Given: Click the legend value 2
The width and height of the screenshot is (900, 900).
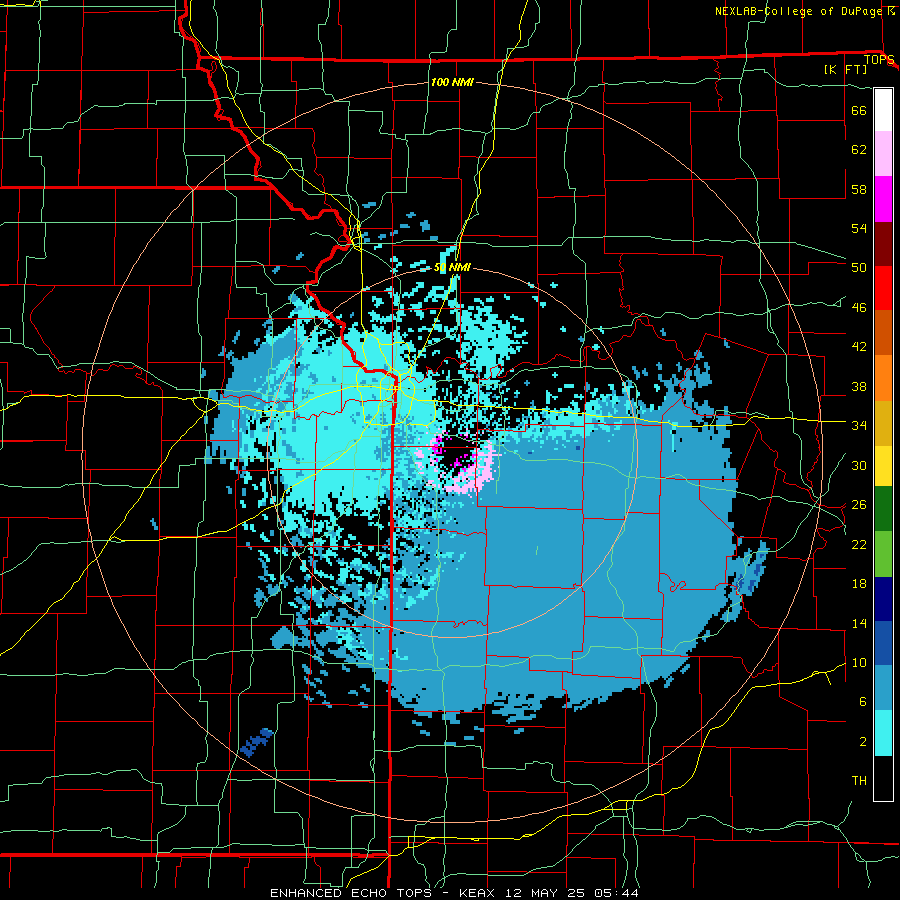Looking at the screenshot, I should coord(863,742).
